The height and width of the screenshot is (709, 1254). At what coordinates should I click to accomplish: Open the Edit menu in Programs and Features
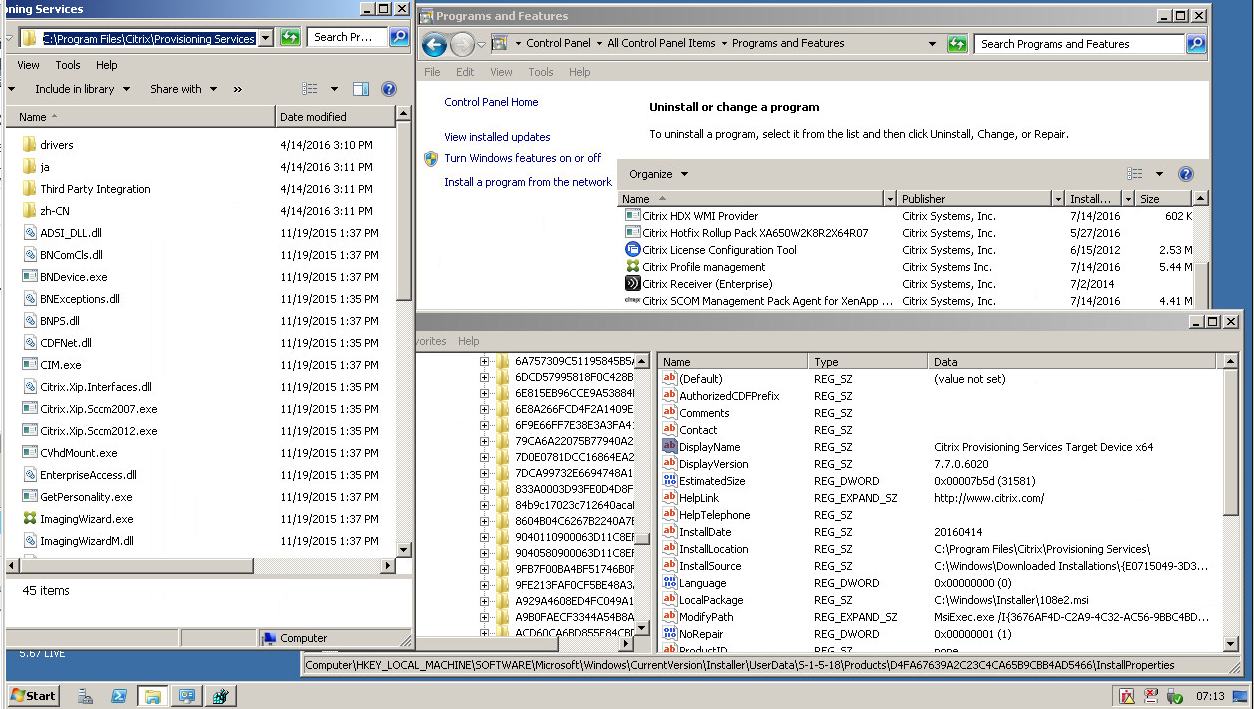tap(465, 72)
